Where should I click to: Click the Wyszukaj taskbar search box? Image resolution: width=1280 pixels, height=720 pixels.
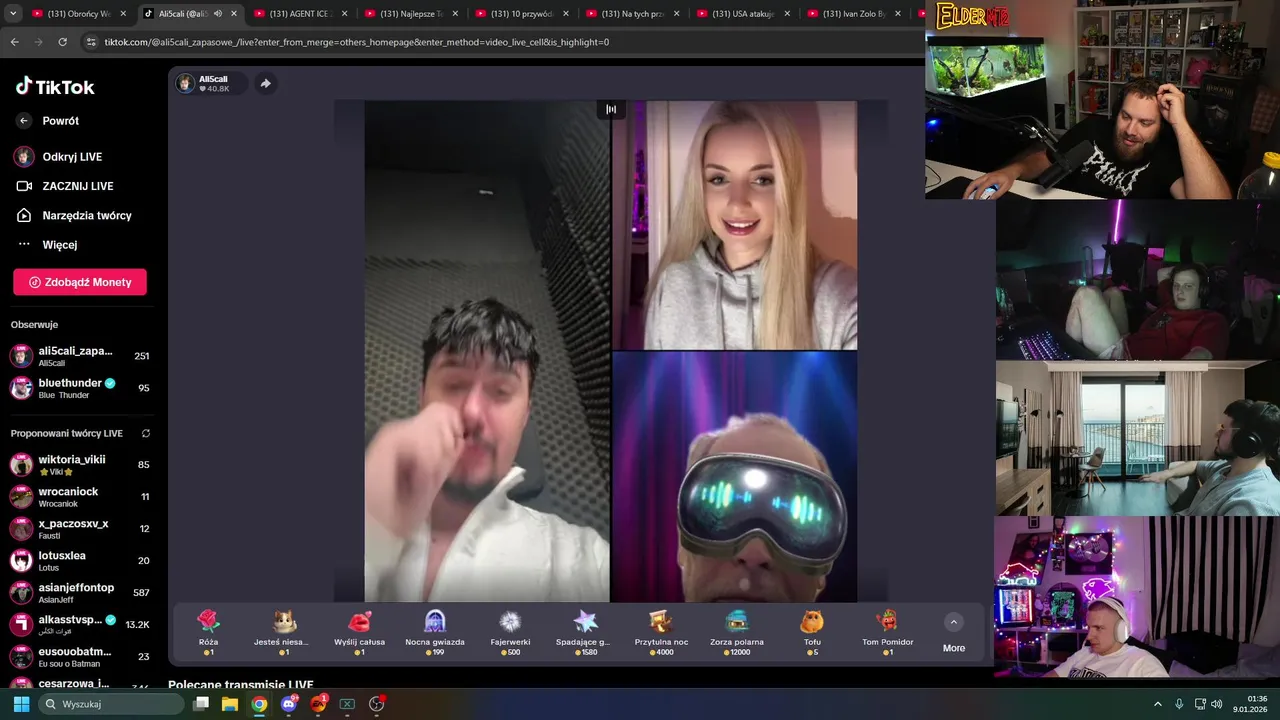click(113, 704)
